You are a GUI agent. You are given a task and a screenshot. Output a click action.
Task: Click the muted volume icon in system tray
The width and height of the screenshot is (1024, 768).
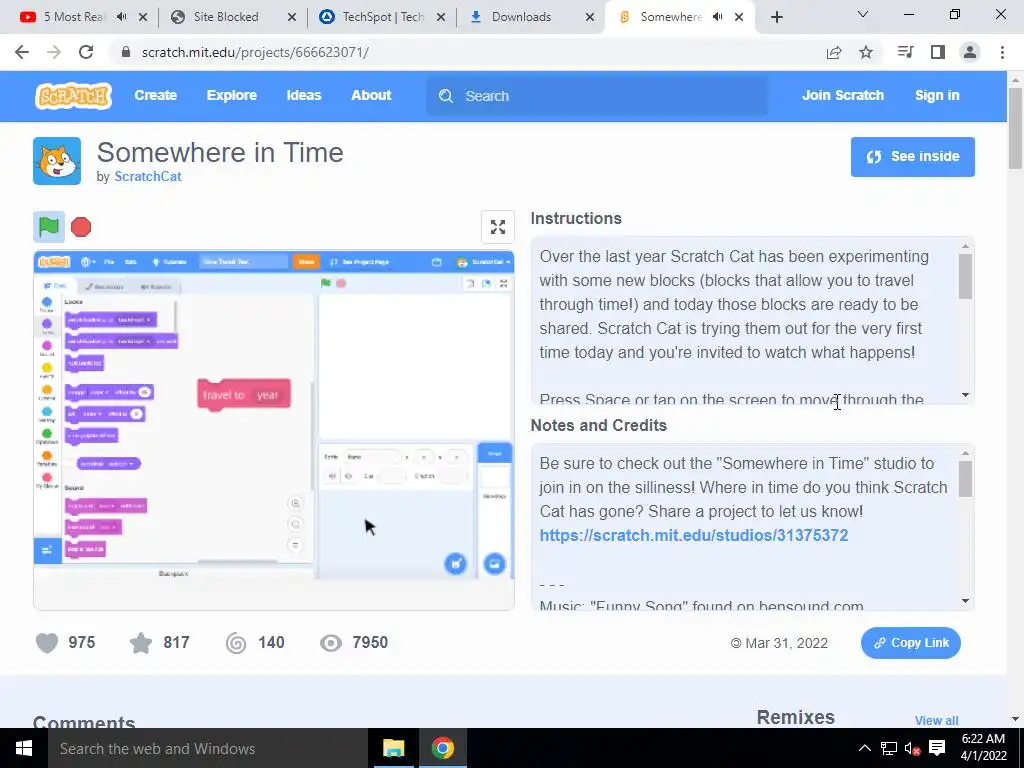click(x=912, y=748)
